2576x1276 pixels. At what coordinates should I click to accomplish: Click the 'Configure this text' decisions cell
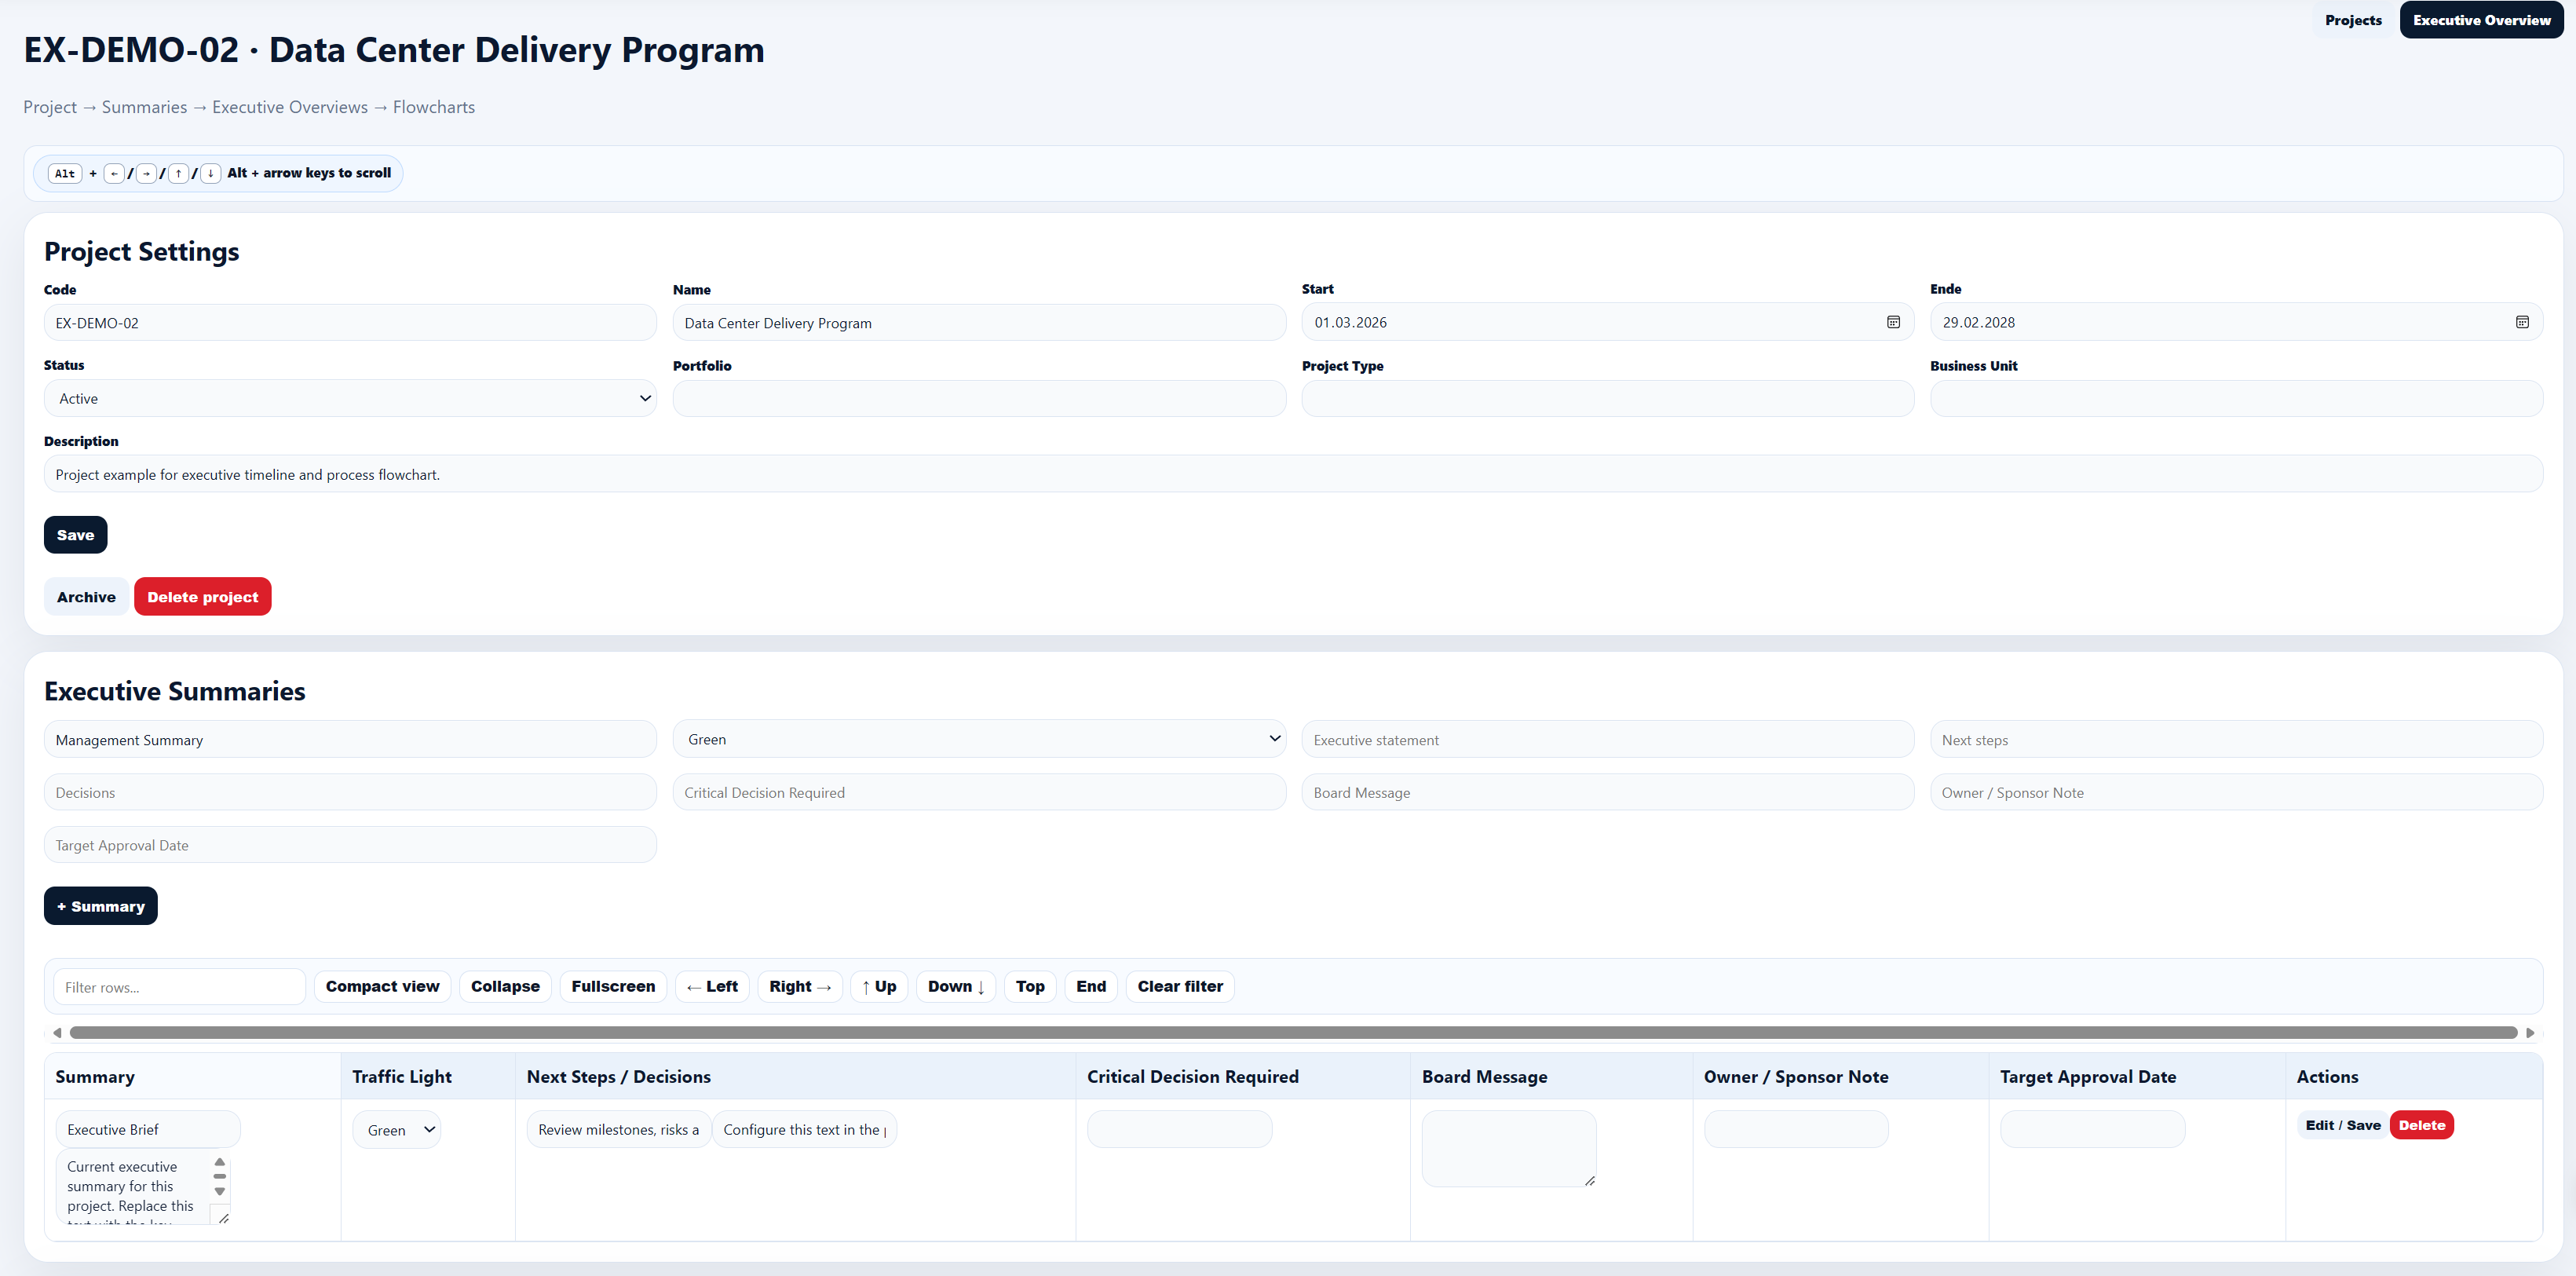click(x=804, y=1129)
